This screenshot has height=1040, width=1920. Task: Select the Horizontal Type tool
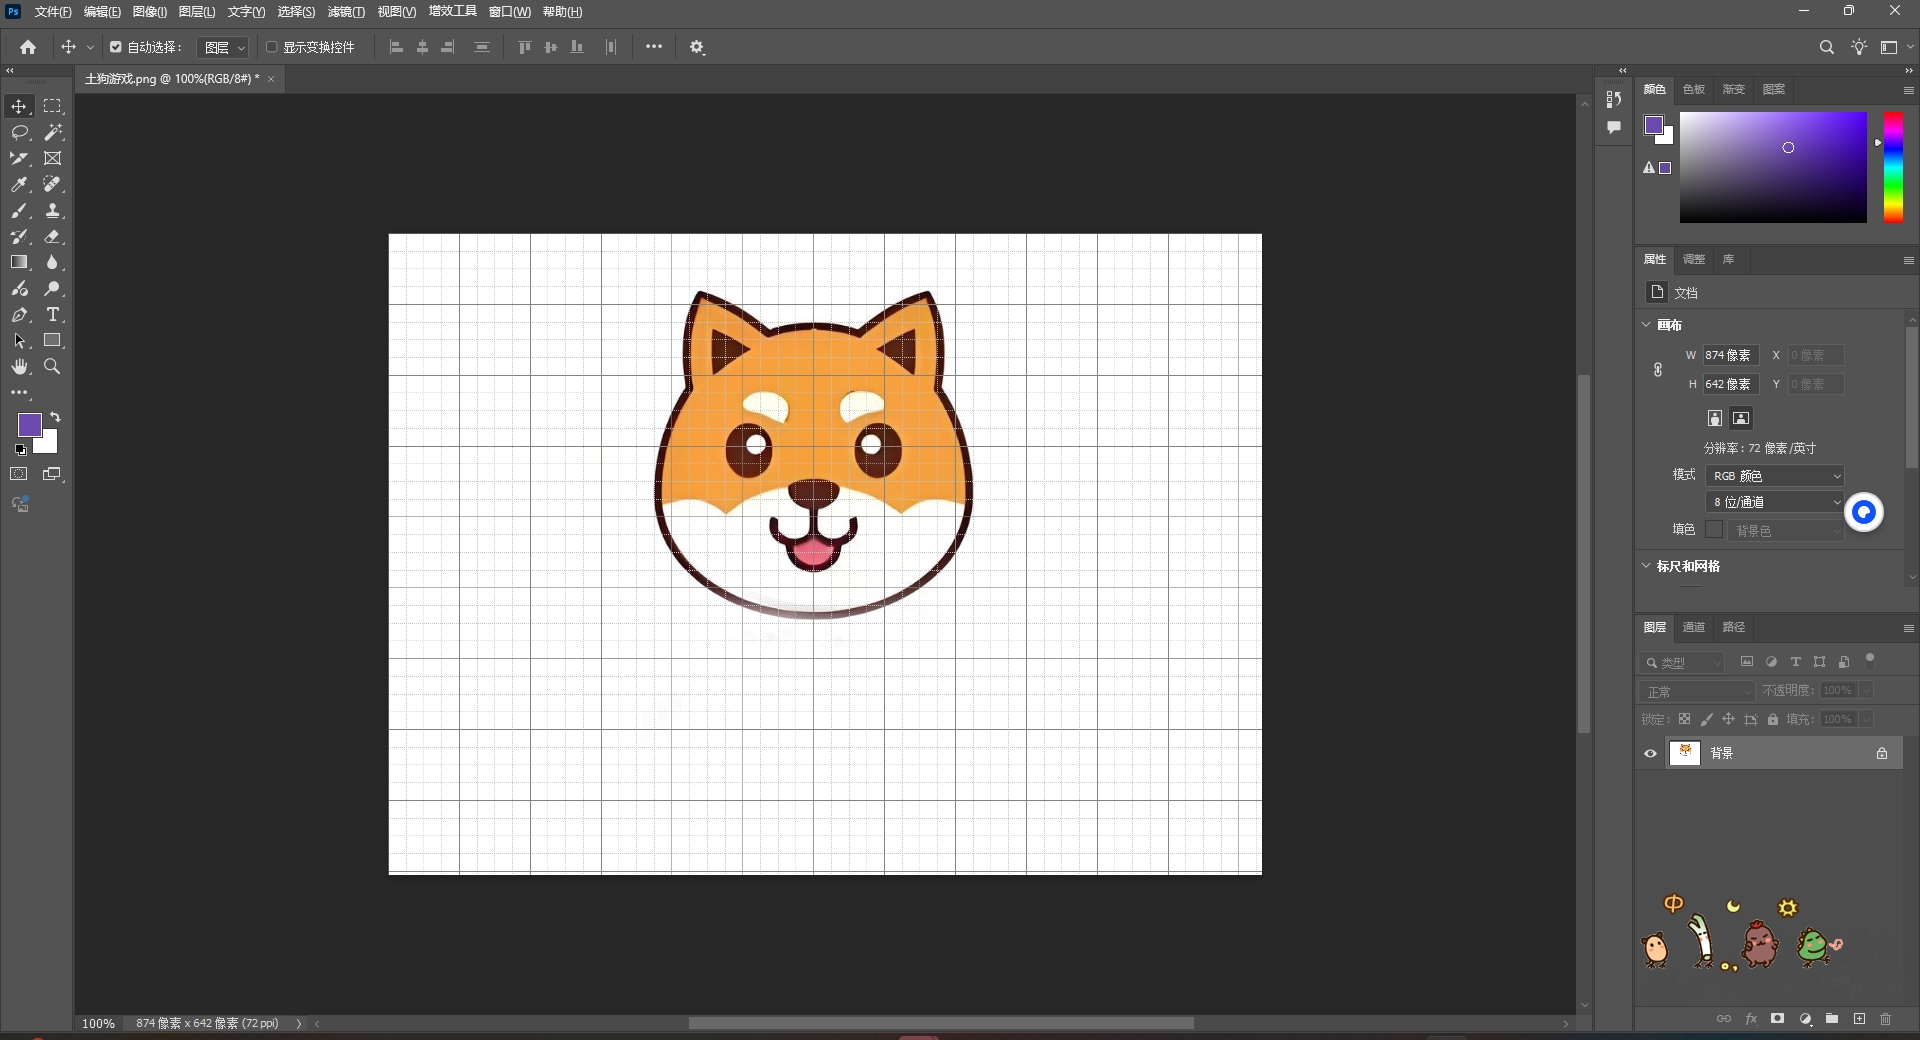pos(53,314)
